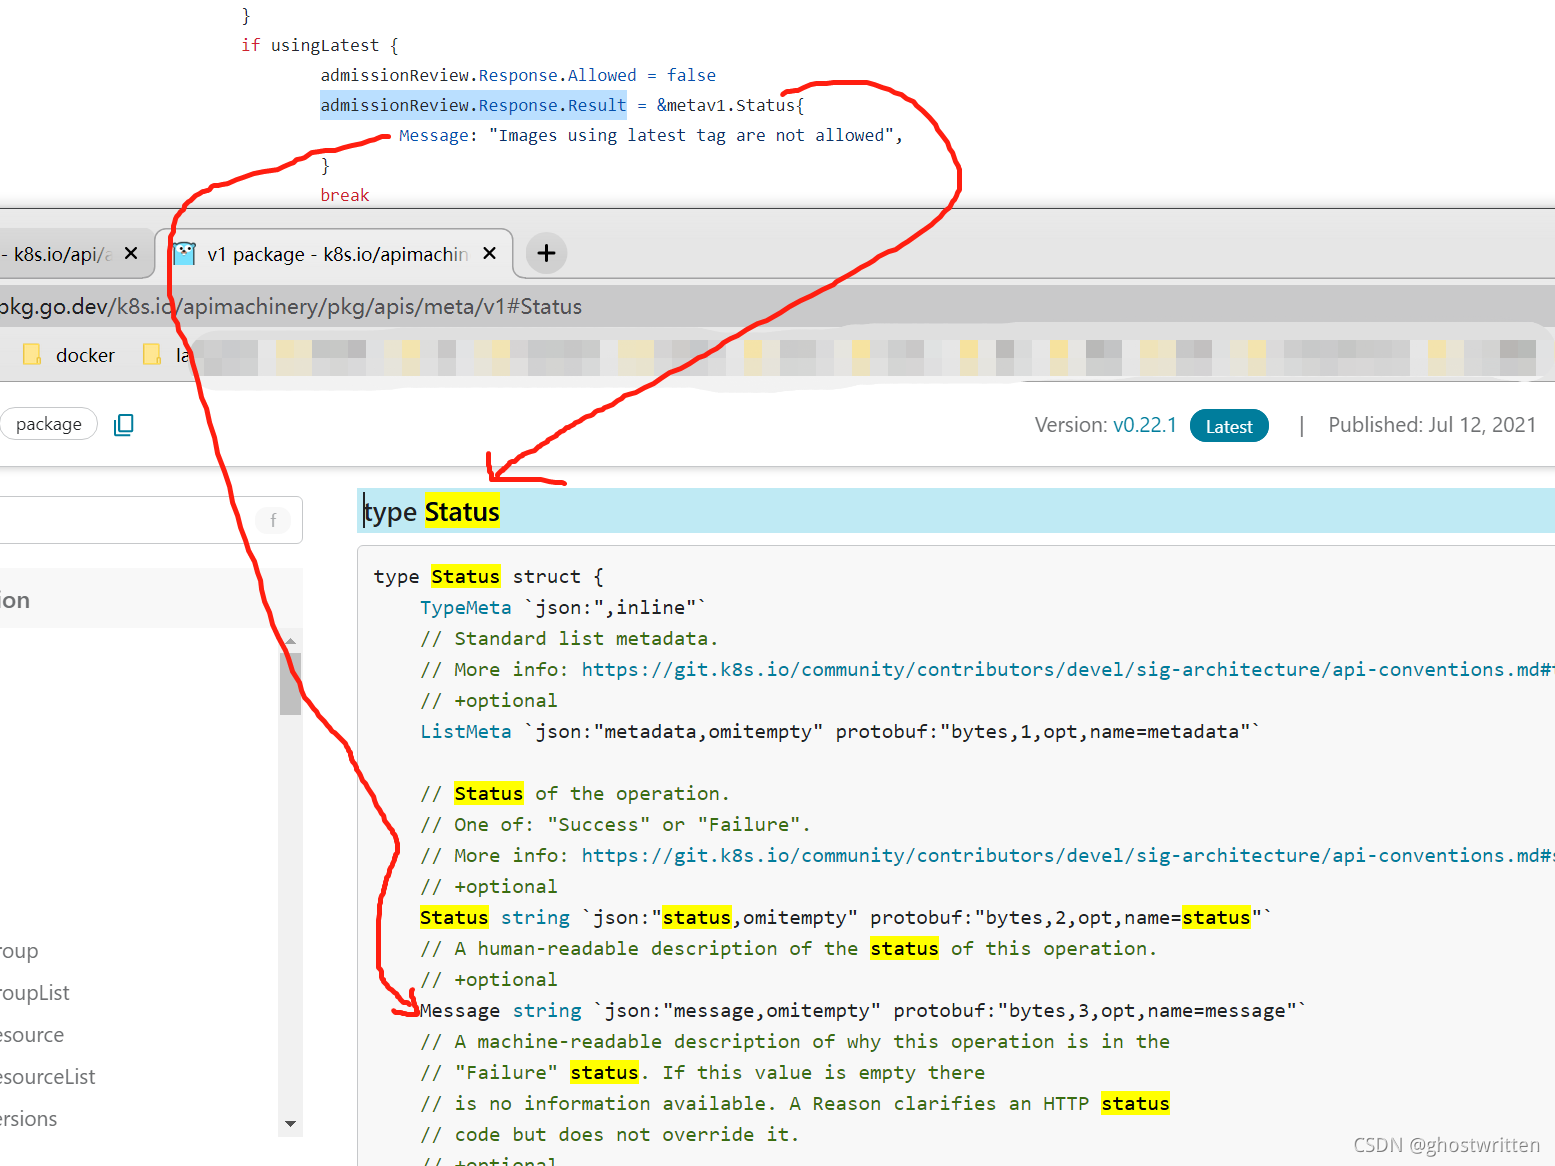
Task: Select the v1 package k8s.io/apimachinery tab
Action: 334,254
